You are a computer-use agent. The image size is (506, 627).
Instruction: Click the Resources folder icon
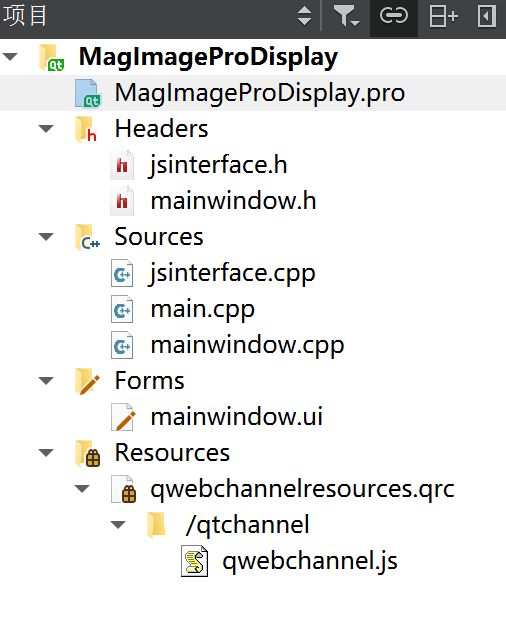pyautogui.click(x=88, y=453)
